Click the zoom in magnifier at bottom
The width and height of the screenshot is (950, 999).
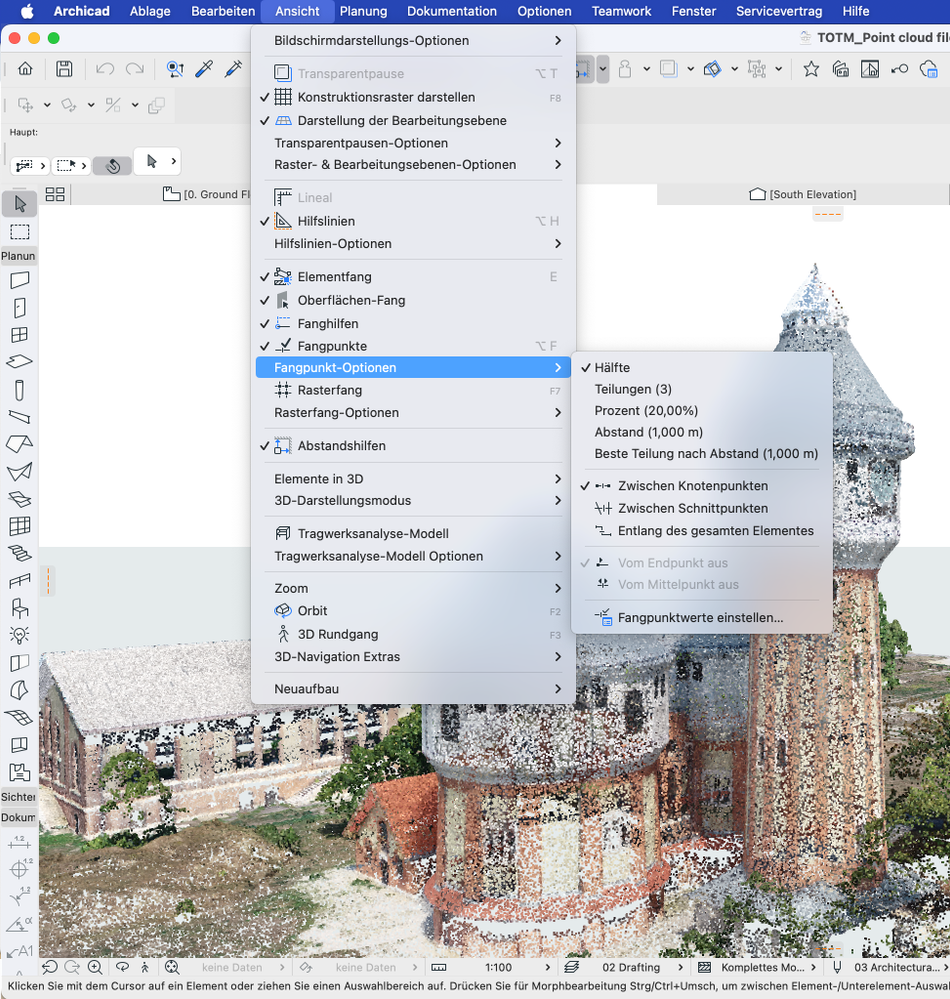coord(95,967)
